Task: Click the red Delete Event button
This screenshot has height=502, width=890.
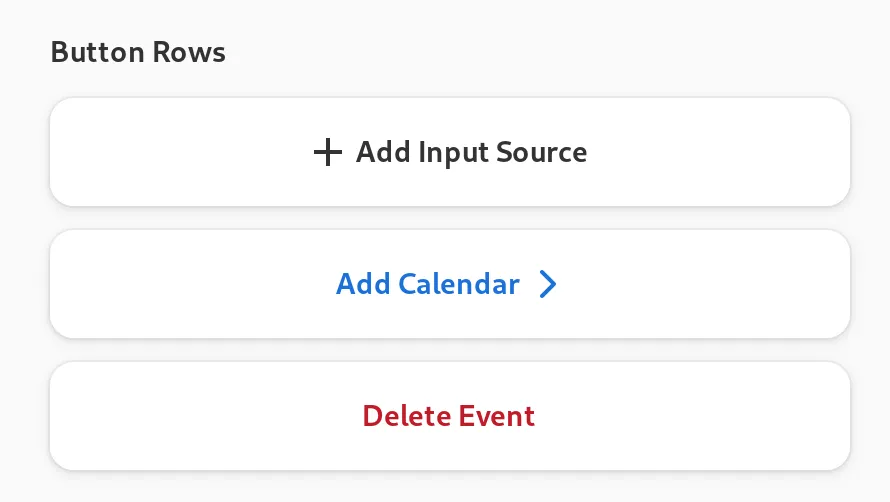Action: point(449,416)
